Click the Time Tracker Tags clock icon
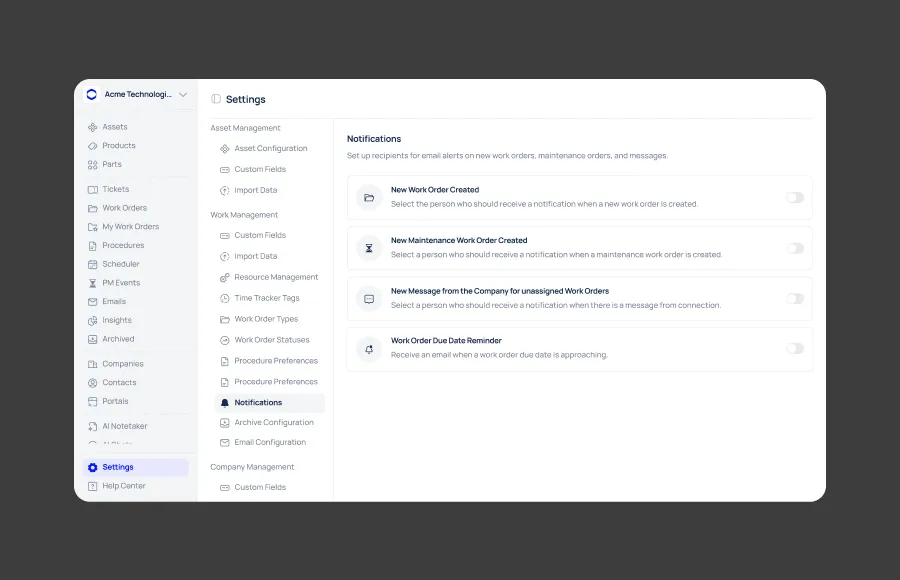The width and height of the screenshot is (900, 580). point(225,299)
